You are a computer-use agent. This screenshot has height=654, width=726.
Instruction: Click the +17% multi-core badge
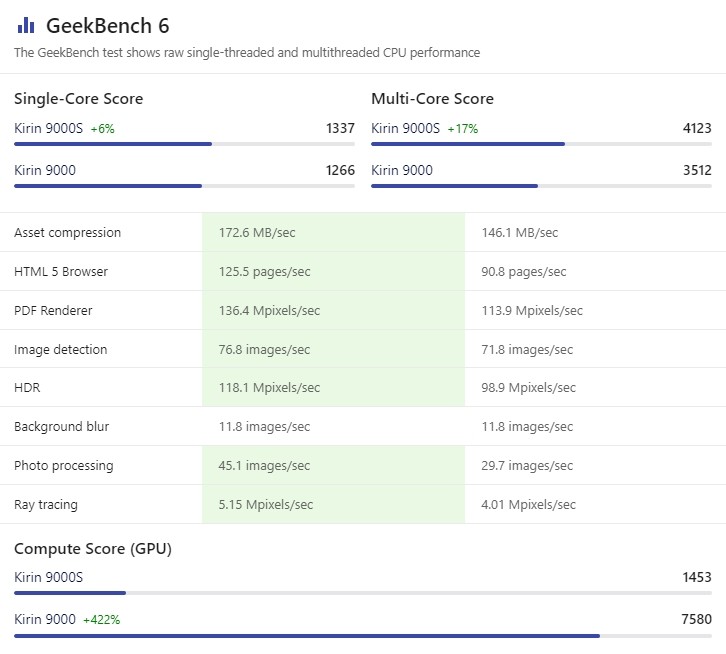pyautogui.click(x=462, y=129)
